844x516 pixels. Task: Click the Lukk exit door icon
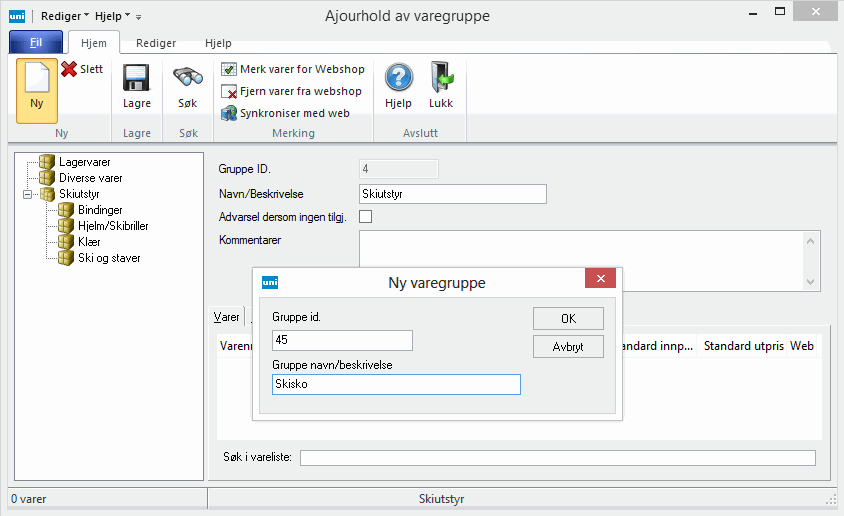coord(441,80)
